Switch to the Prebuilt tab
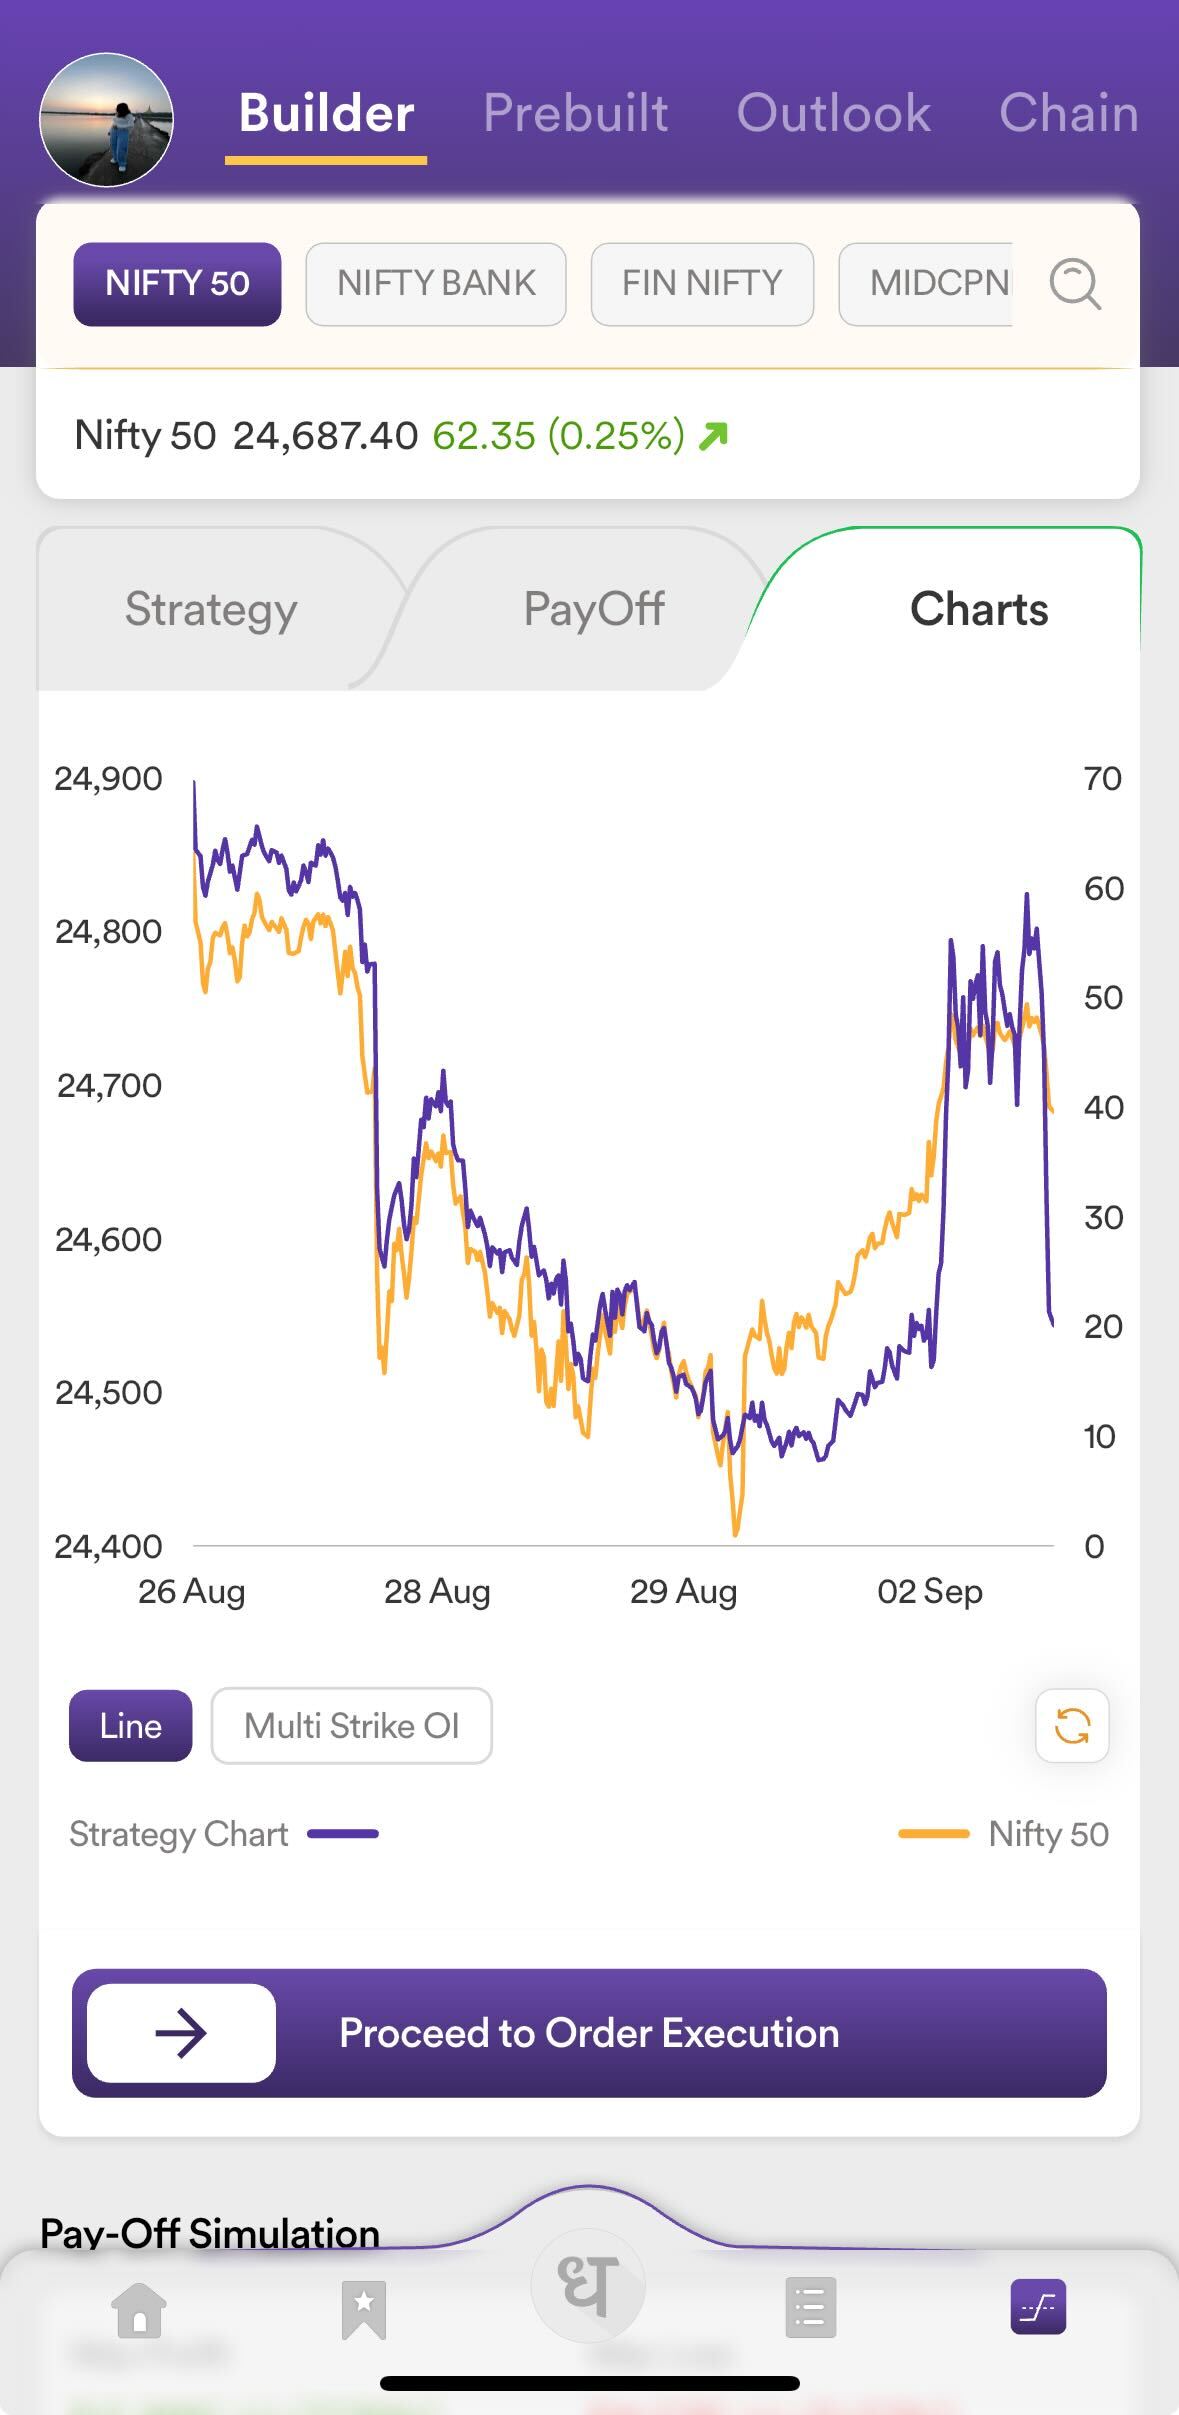Screen dimensions: 1179x2415 (575, 113)
